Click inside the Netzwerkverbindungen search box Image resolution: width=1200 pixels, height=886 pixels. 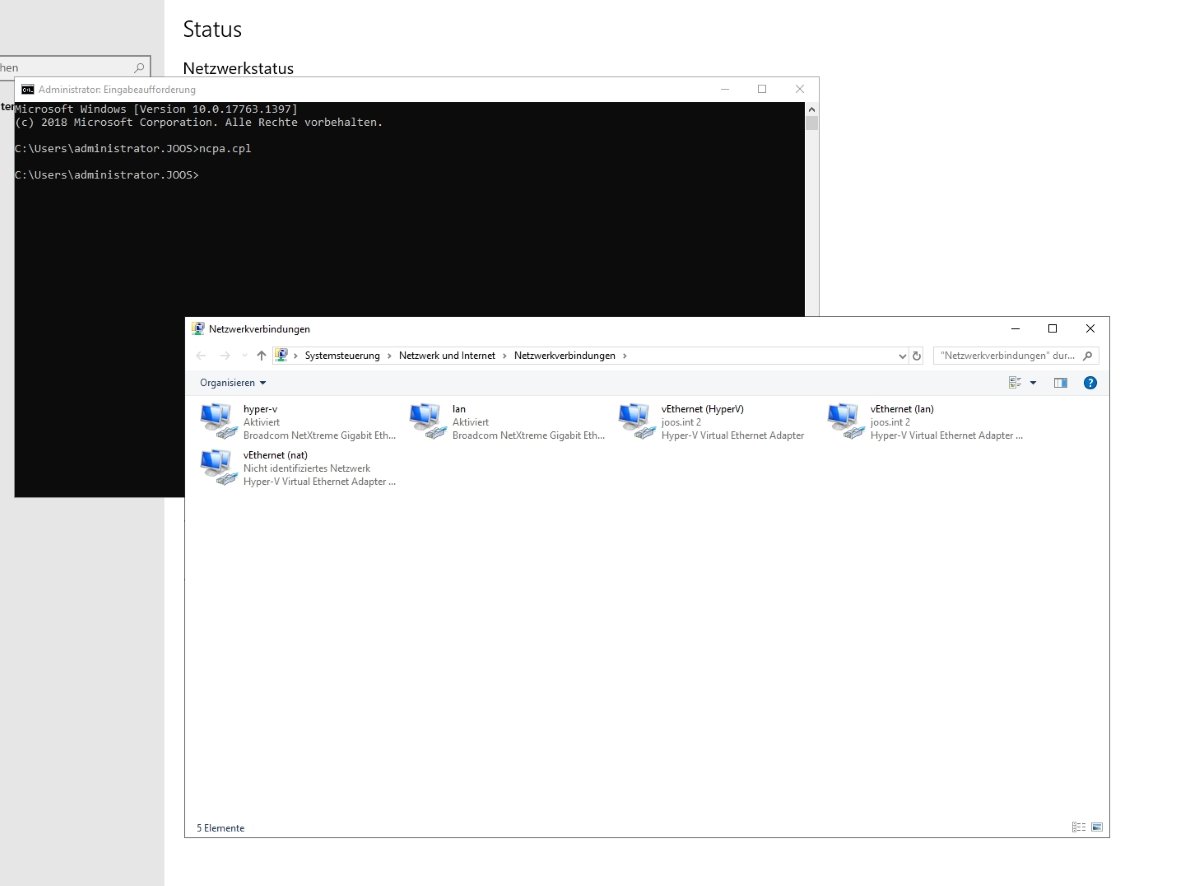[1008, 355]
